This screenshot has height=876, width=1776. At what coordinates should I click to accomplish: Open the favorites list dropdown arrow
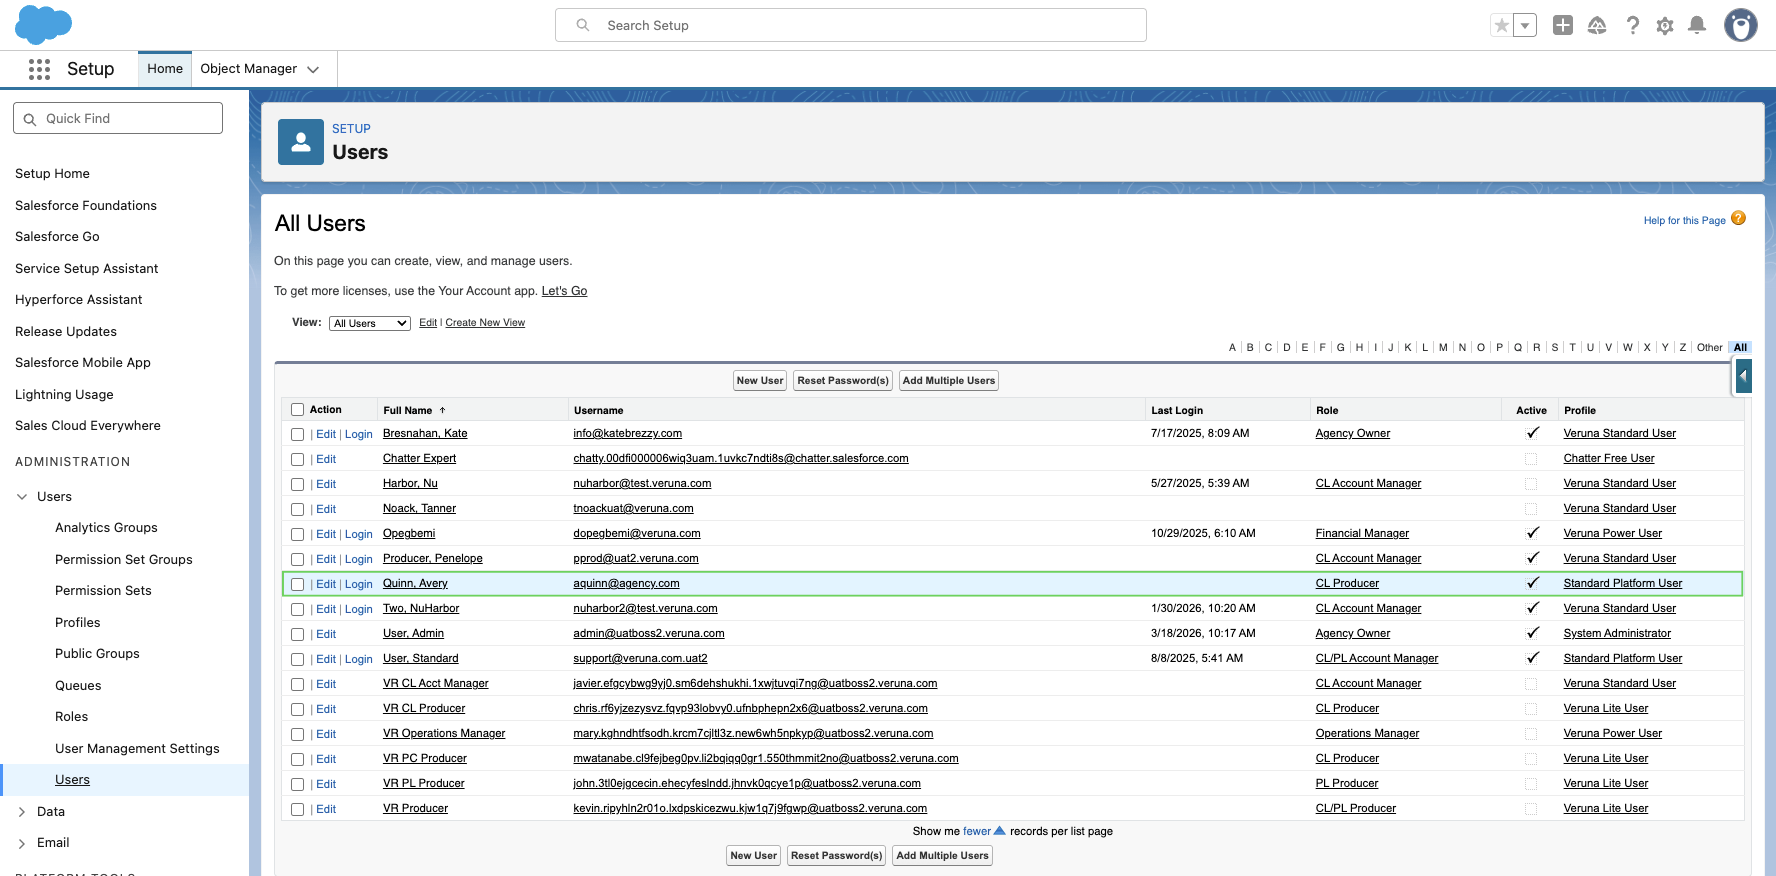pyautogui.click(x=1525, y=25)
